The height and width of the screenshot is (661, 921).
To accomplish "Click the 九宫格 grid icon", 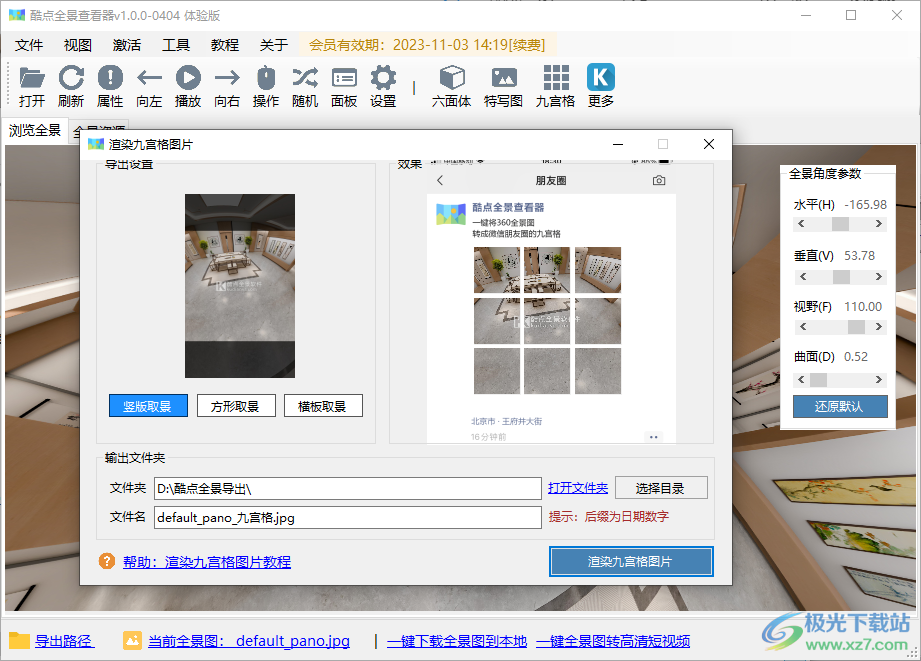I will pos(556,78).
